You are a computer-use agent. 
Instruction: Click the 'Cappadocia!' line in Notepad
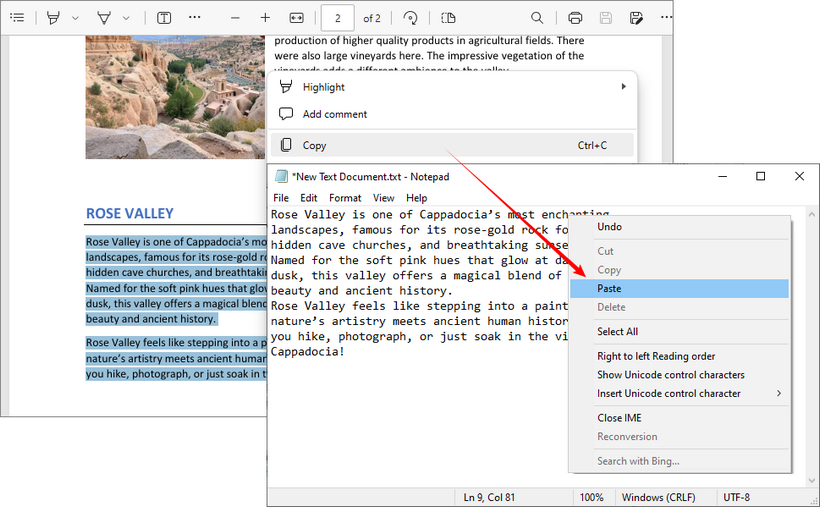coord(308,352)
